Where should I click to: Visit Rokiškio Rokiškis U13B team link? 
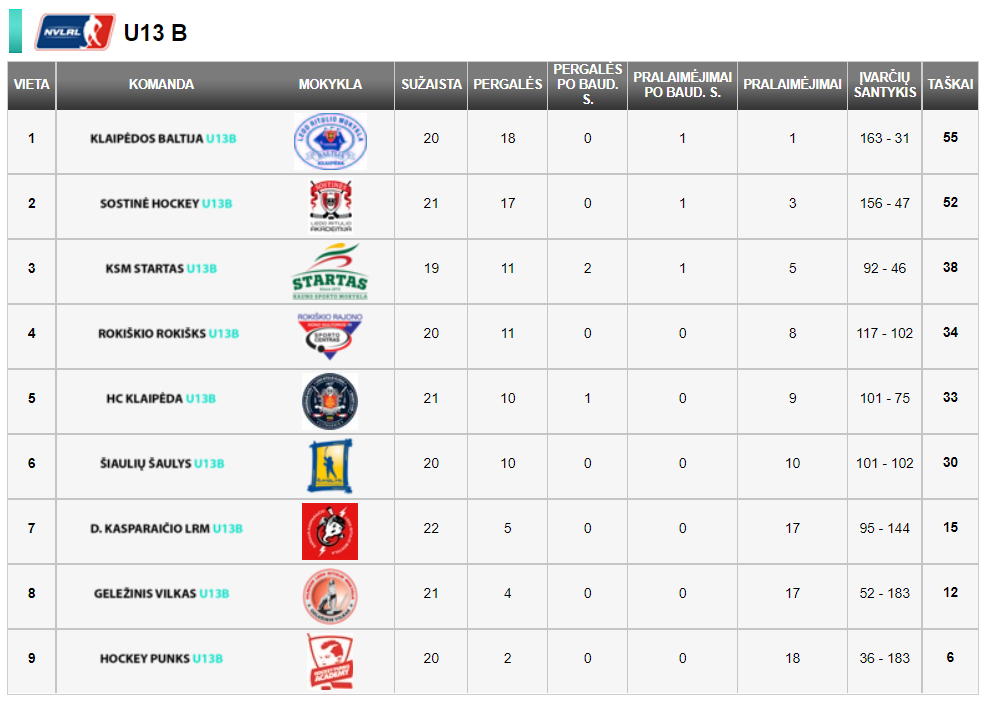169,333
